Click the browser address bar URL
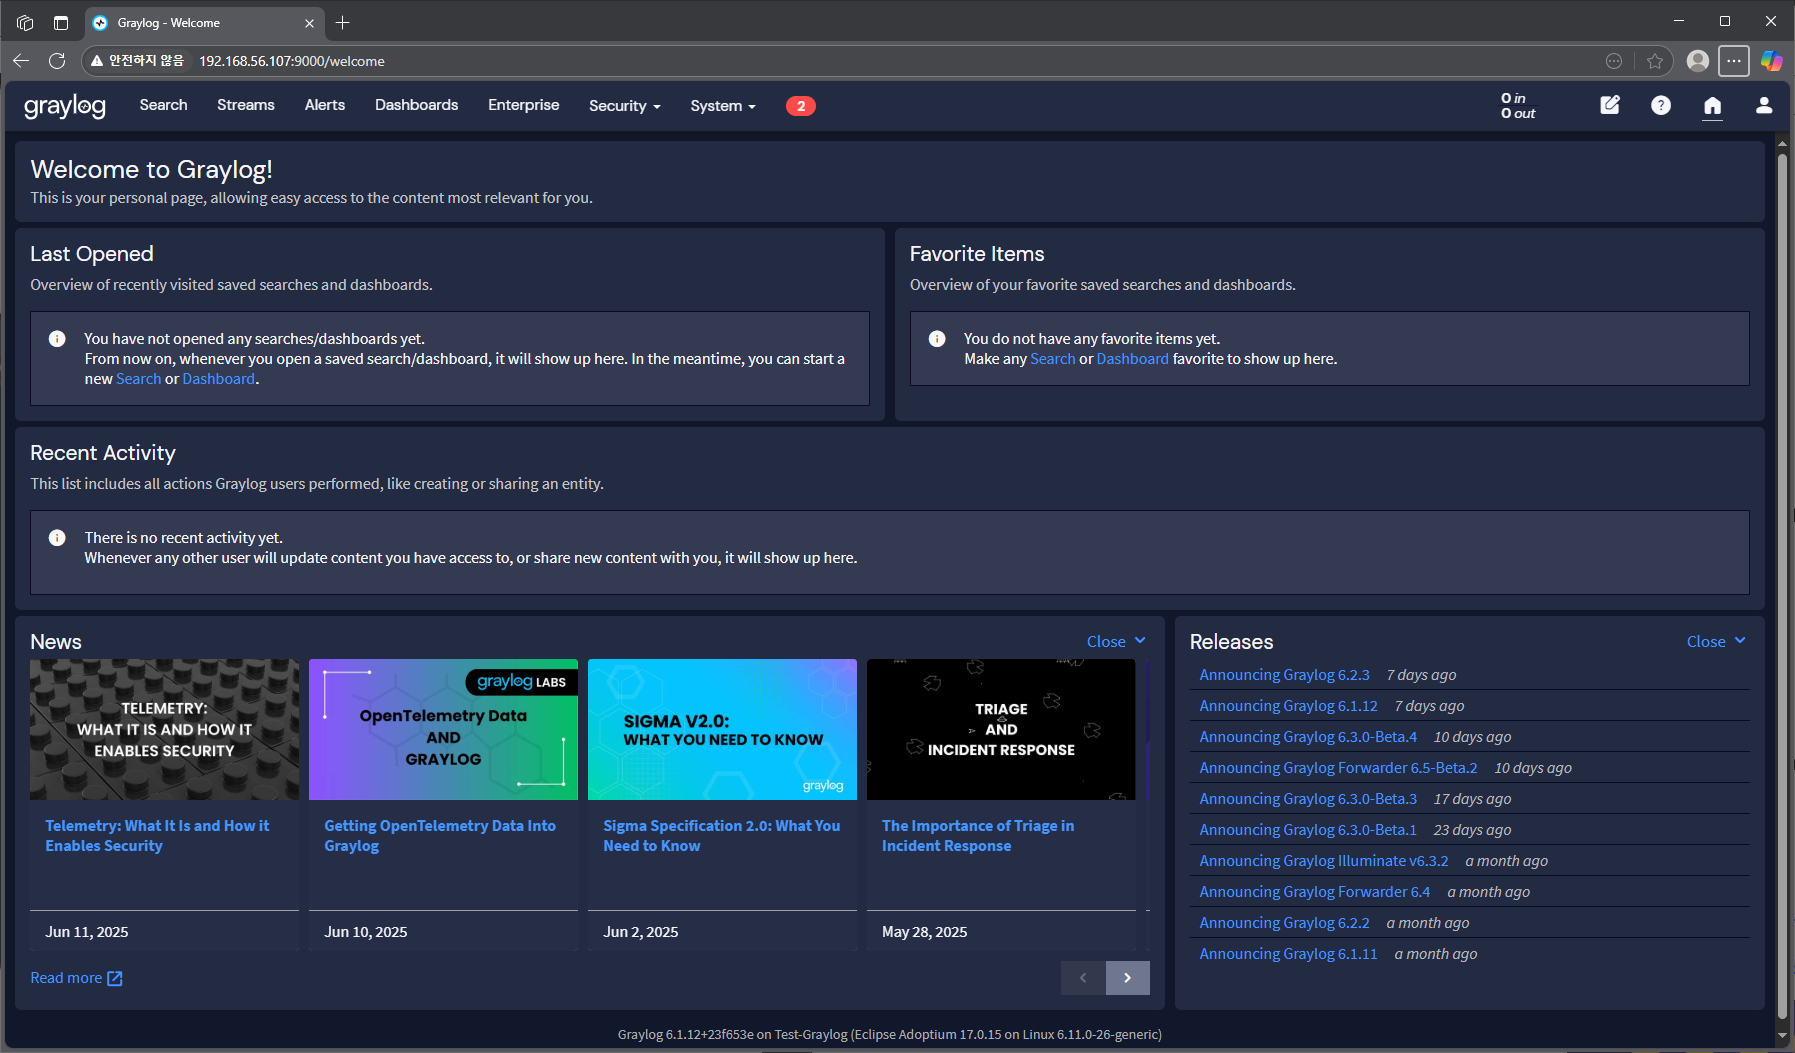Screen dimensions: 1795x1053 pos(291,61)
